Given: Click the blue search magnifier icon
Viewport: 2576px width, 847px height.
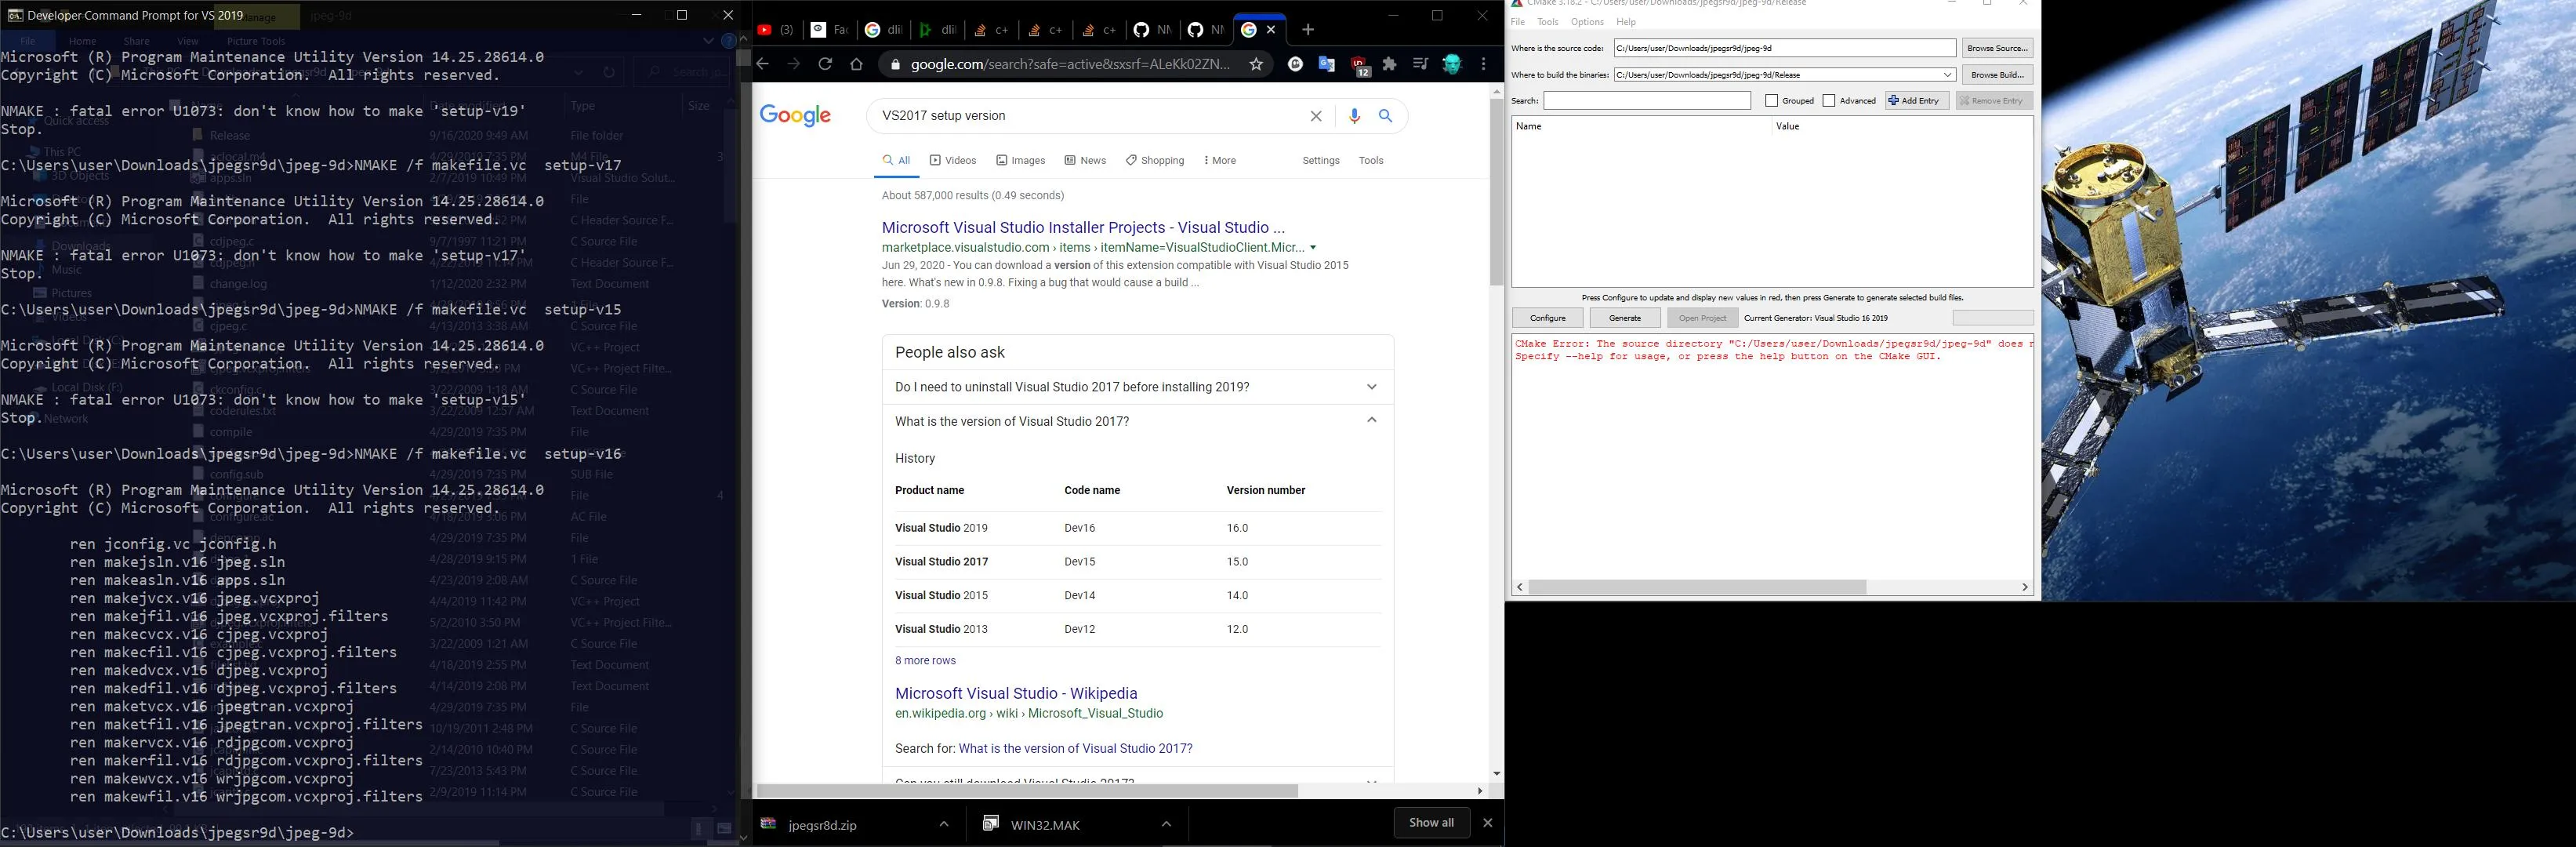Looking at the screenshot, I should pyautogui.click(x=1385, y=116).
